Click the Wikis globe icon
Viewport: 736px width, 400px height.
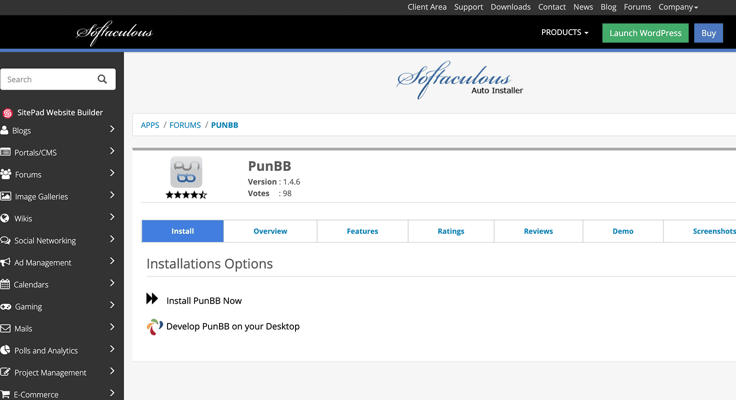[5, 218]
